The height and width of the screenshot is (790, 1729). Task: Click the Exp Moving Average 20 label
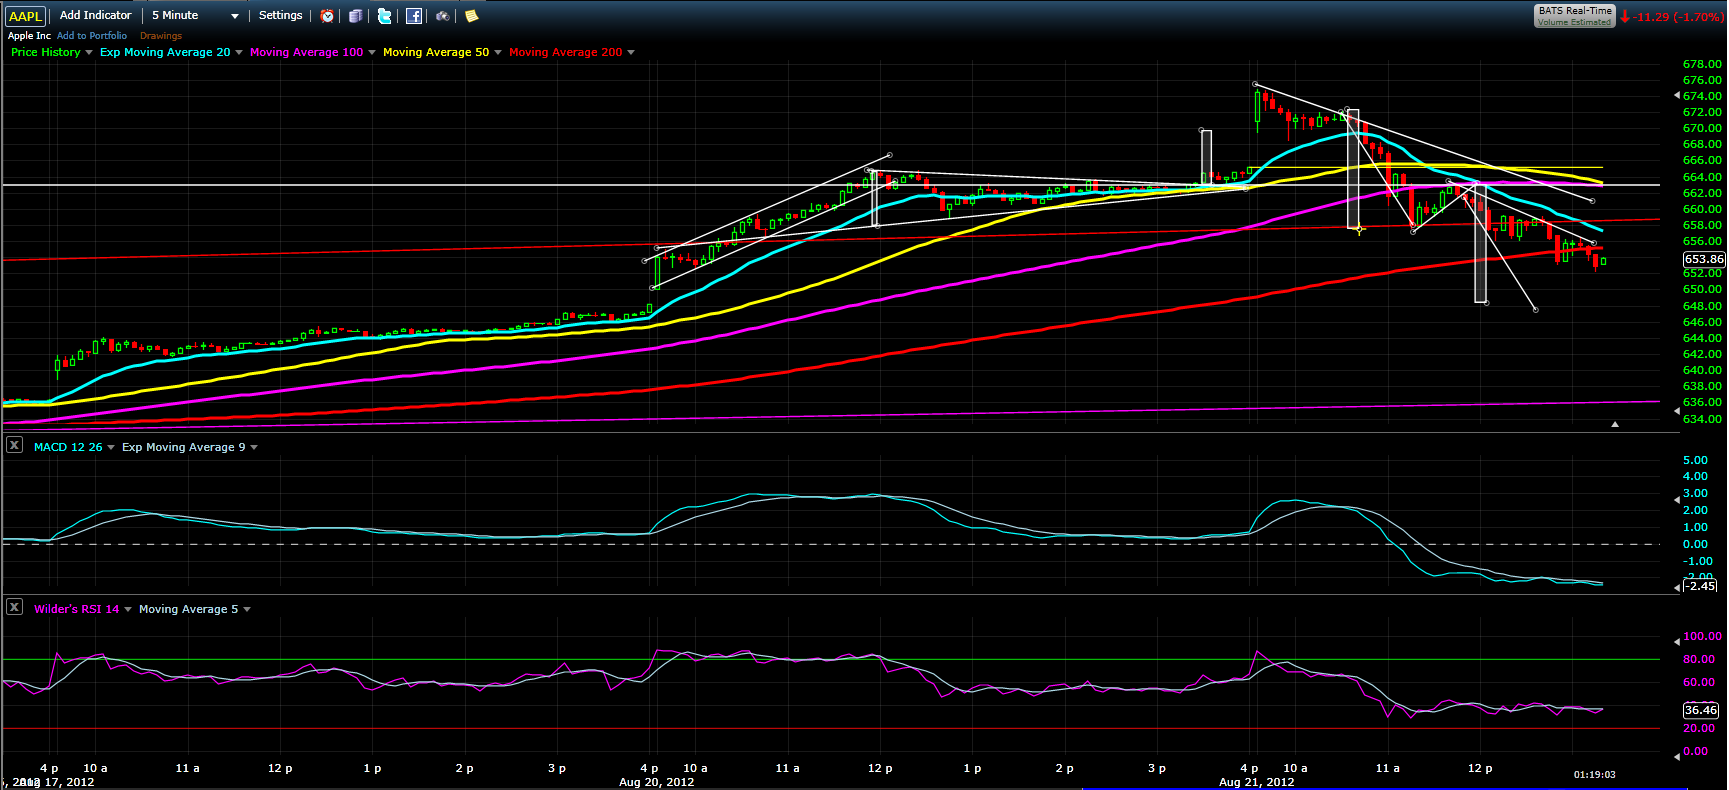point(165,52)
